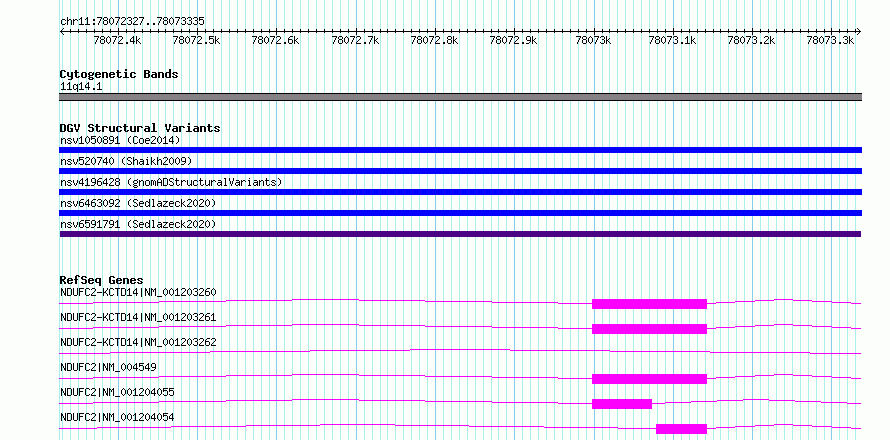
Task: Click the nsv6591791 (Sedlazeck2020) label
Action: click(x=138, y=224)
